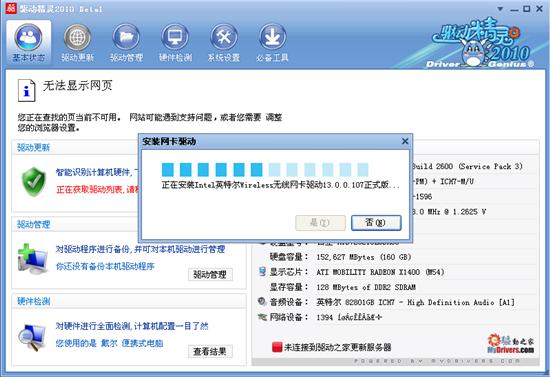The image size is (550, 377).
Task: Click the Driver Genius 2010 mascot logo
Action: pyautogui.click(x=482, y=44)
